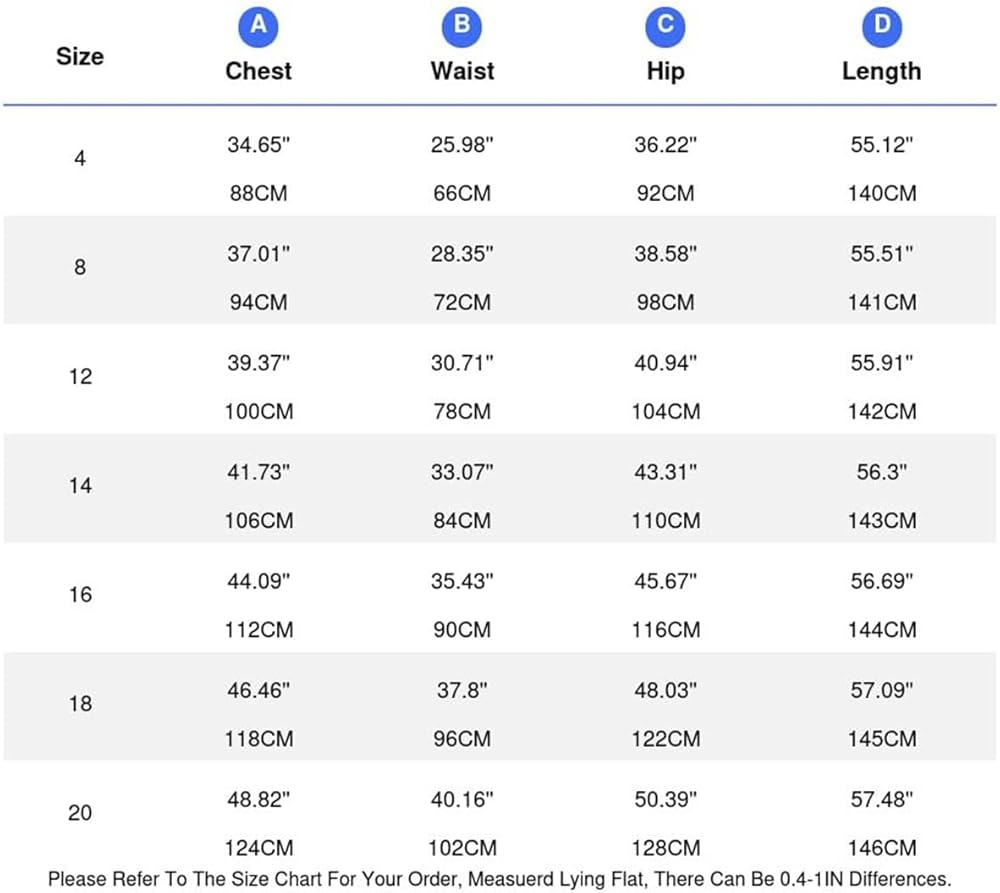This screenshot has width=1000, height=893.
Task: Click the Size column header
Action: tap(80, 56)
